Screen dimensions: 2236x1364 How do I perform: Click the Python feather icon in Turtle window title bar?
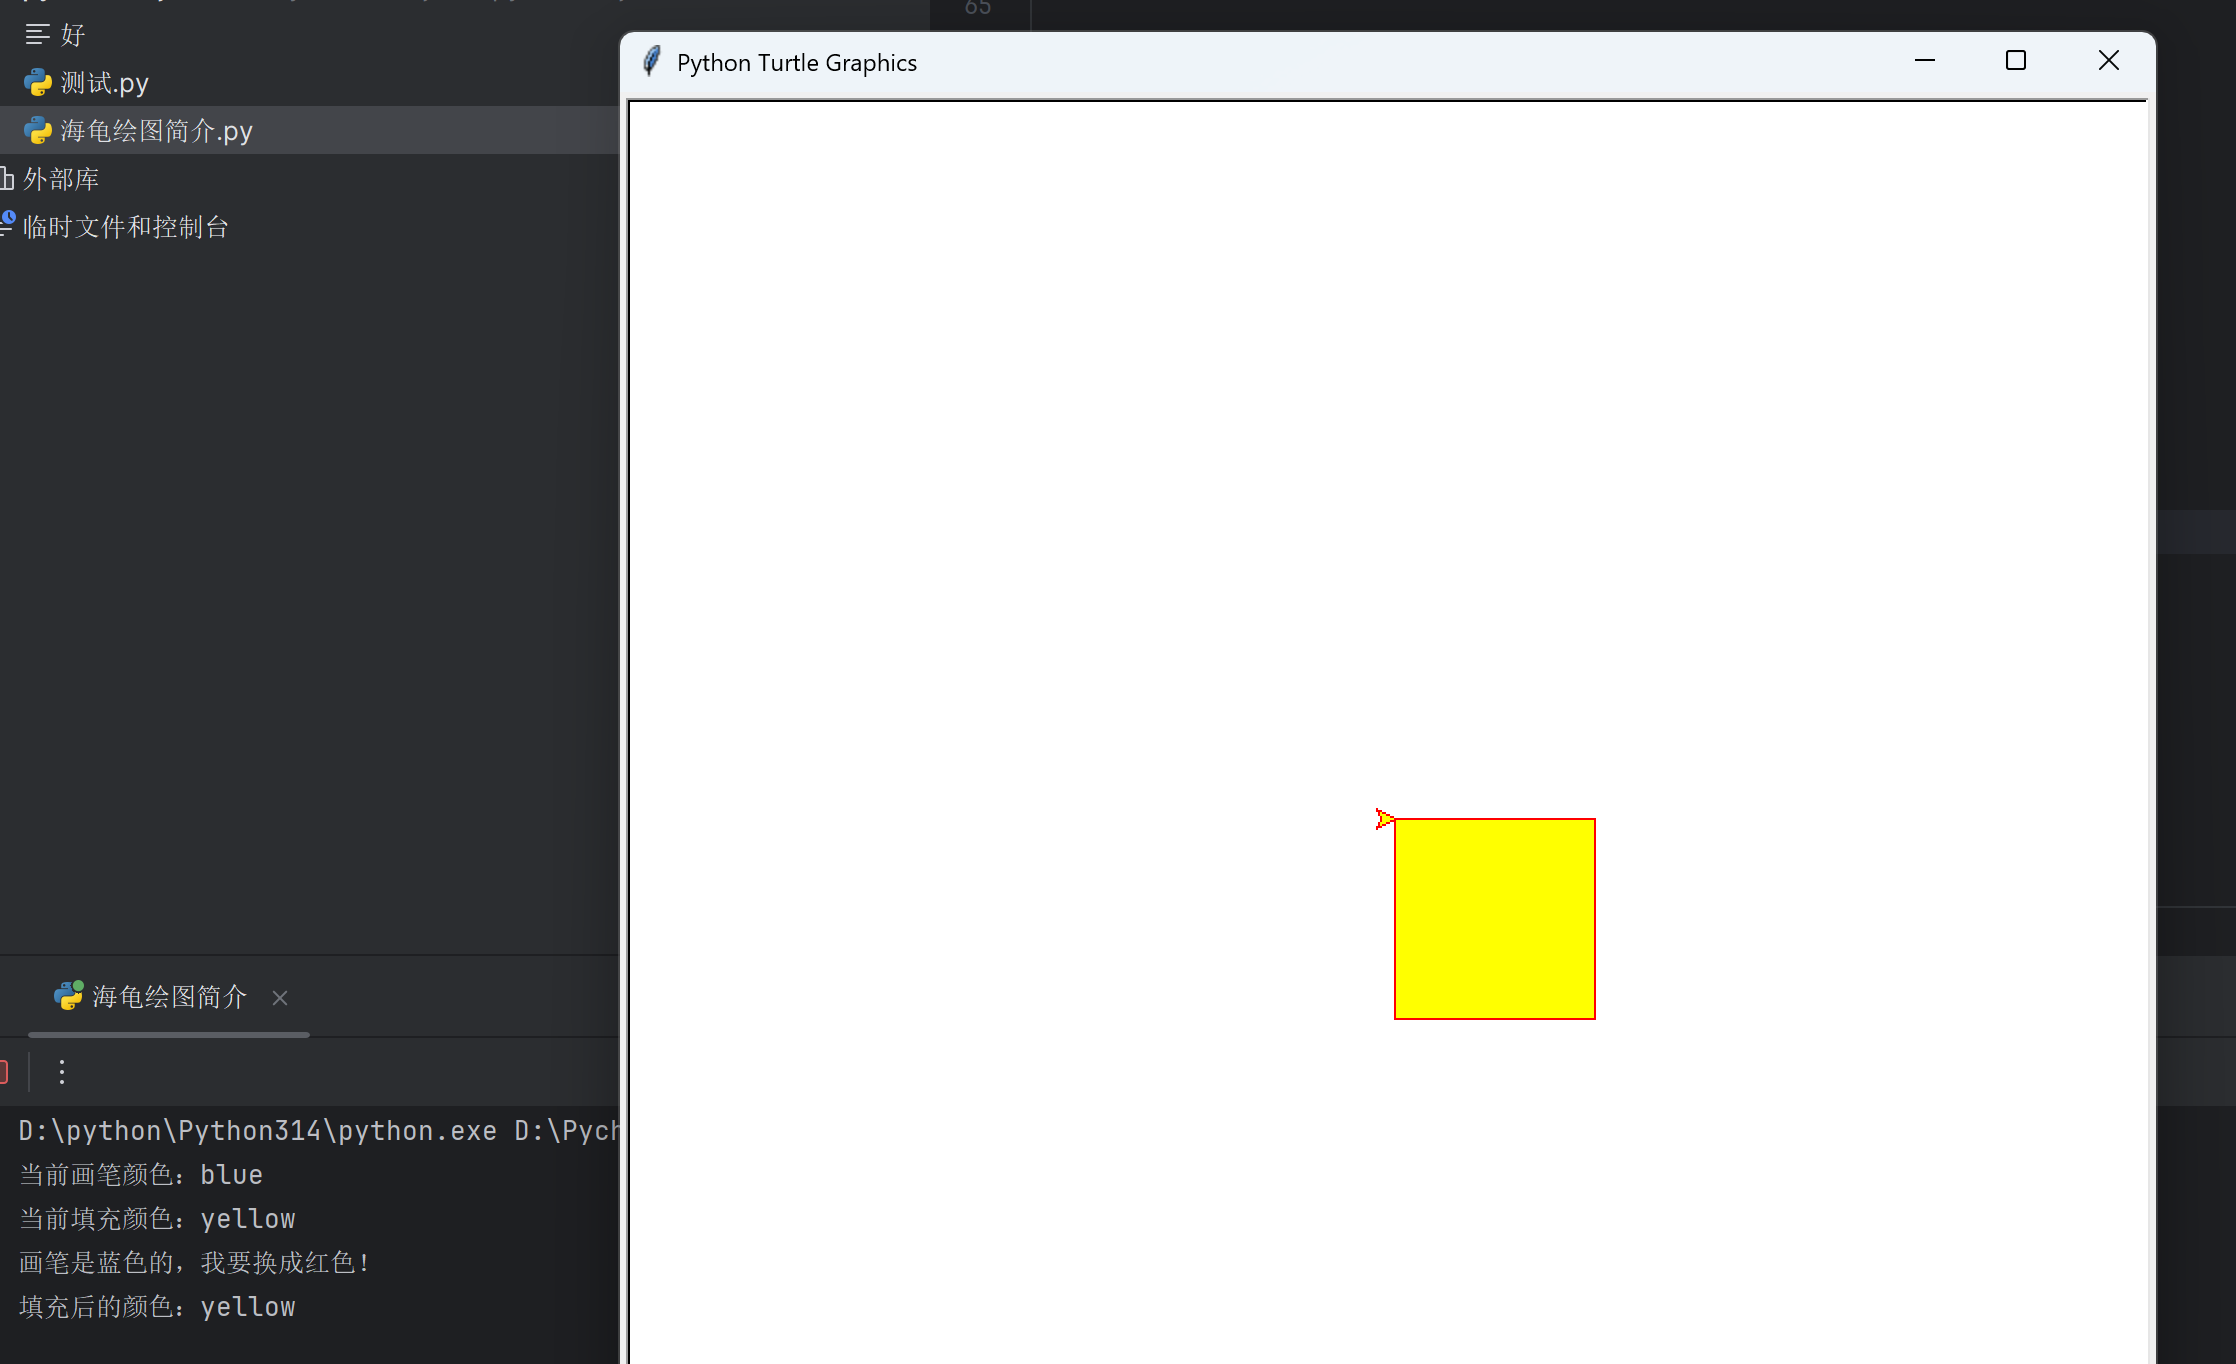click(x=651, y=61)
